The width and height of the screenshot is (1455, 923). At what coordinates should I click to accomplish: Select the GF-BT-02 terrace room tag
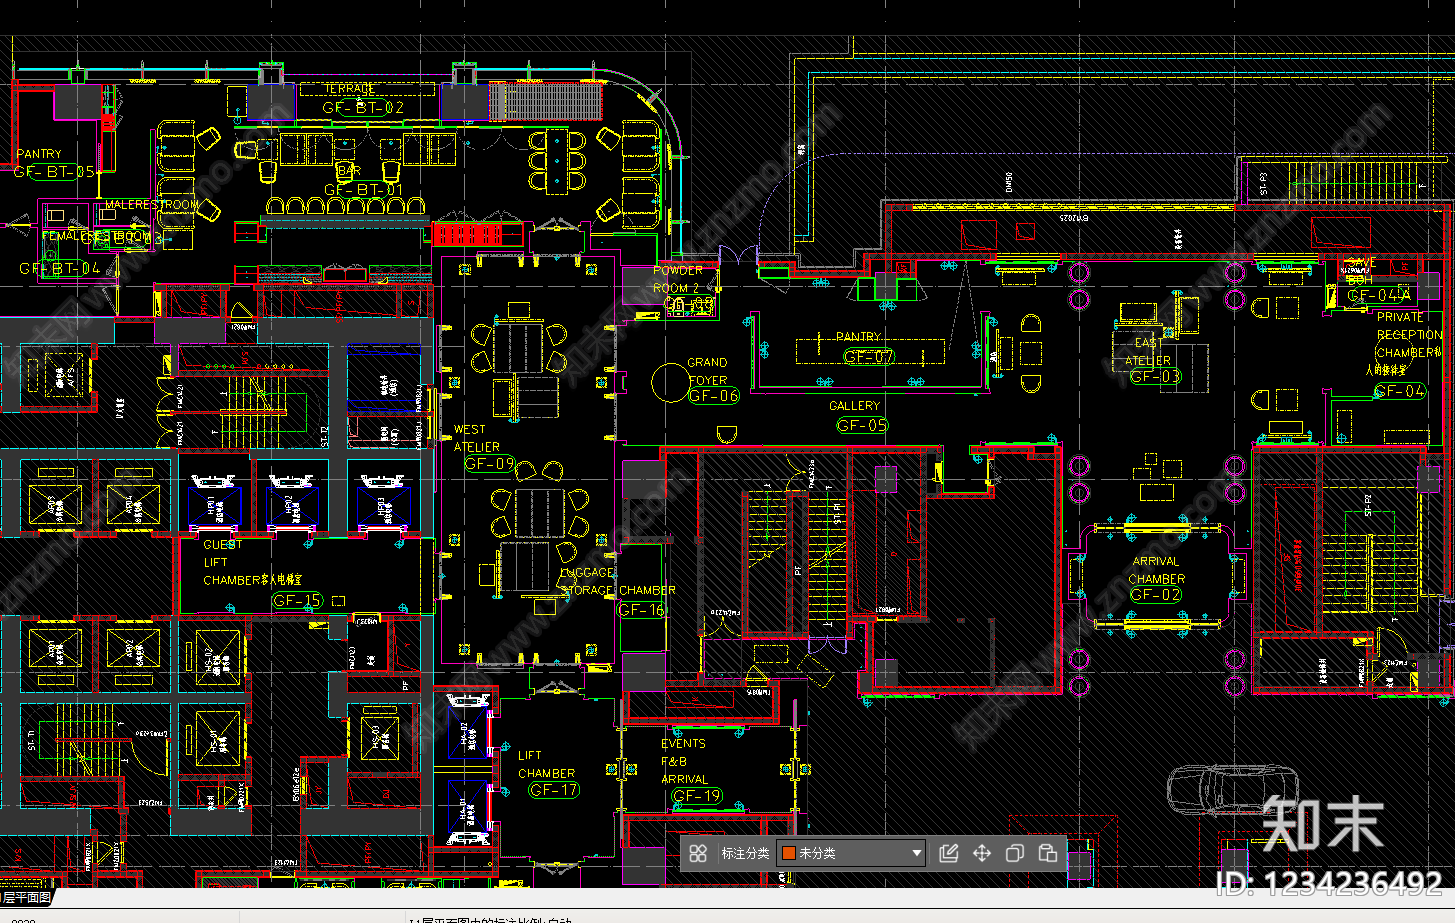(363, 108)
